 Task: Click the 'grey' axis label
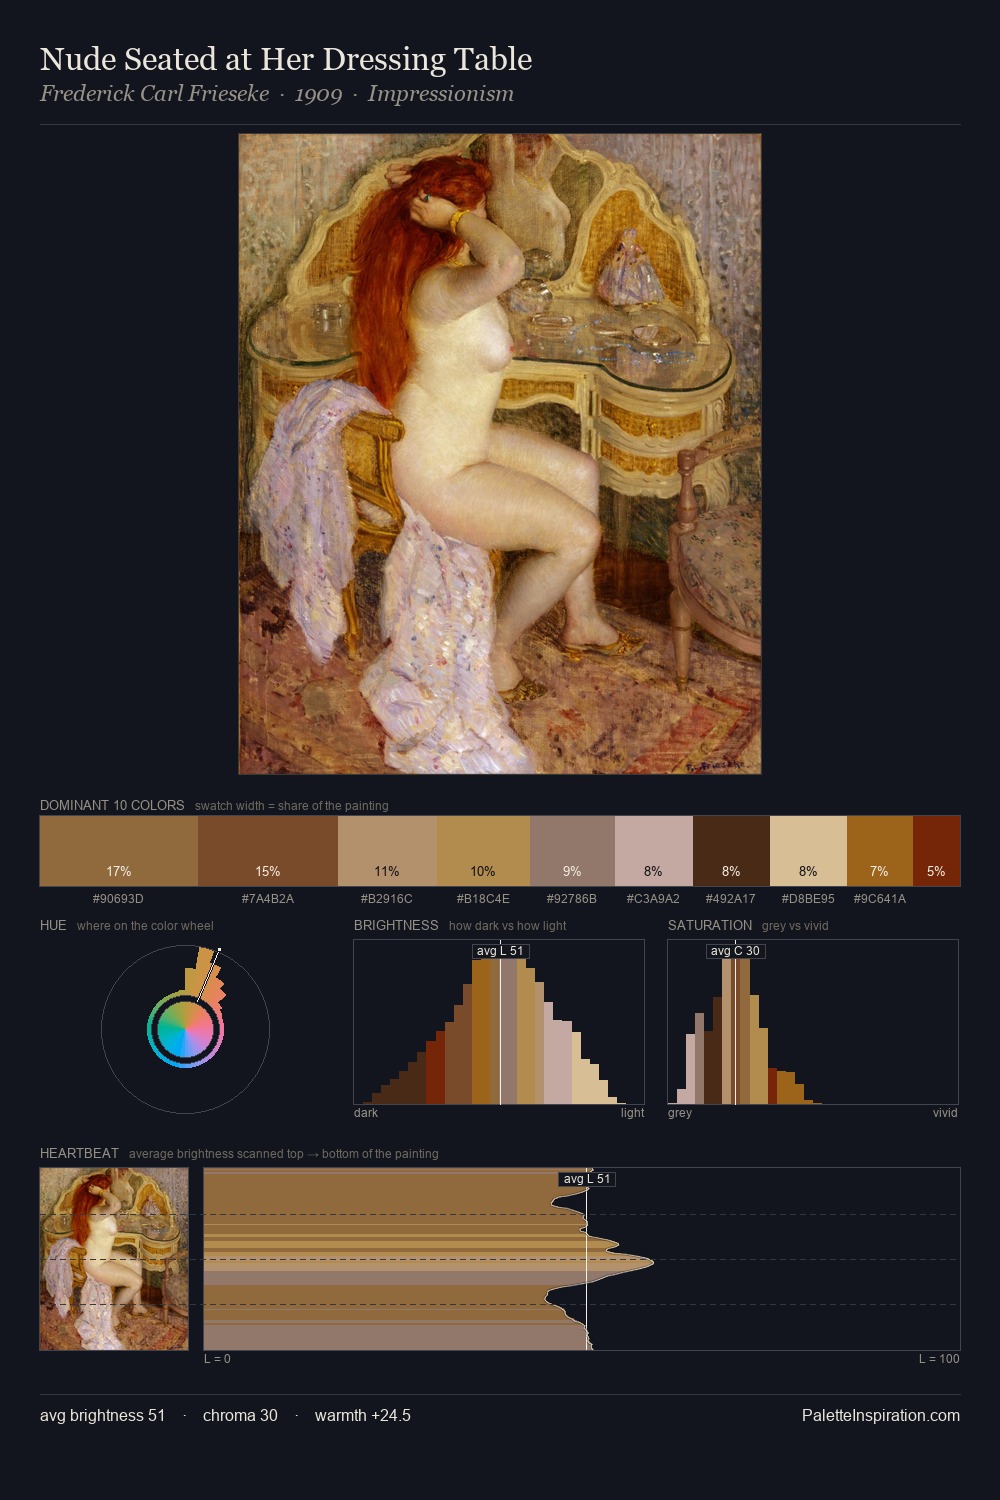680,1113
